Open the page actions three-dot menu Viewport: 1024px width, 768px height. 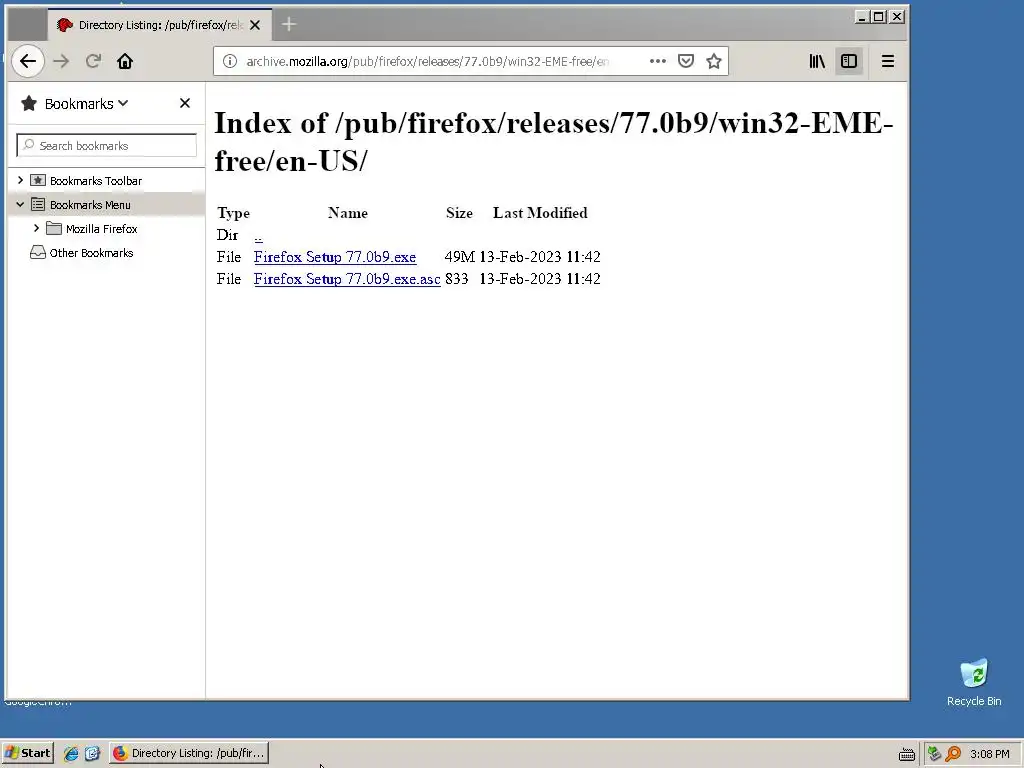click(x=658, y=61)
